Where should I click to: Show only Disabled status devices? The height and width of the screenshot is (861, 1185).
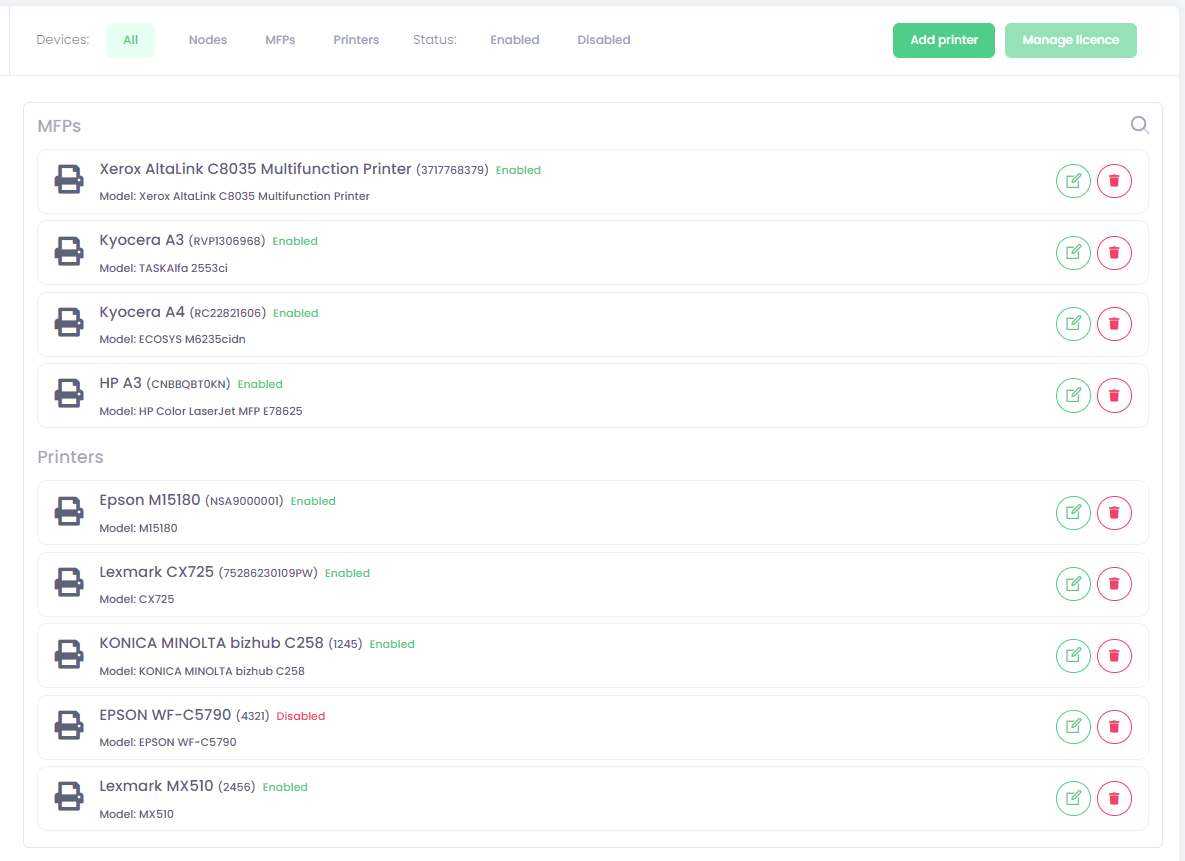click(604, 40)
